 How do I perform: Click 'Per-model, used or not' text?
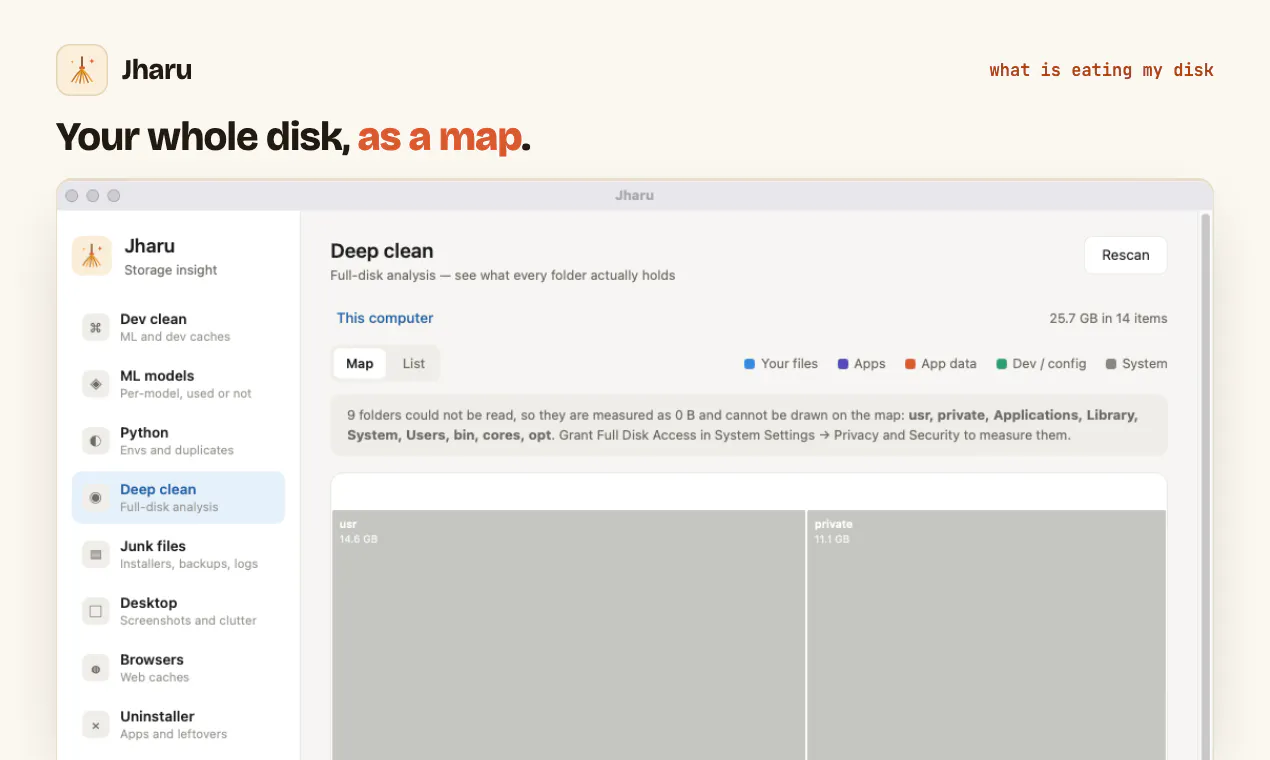pyautogui.click(x=186, y=394)
